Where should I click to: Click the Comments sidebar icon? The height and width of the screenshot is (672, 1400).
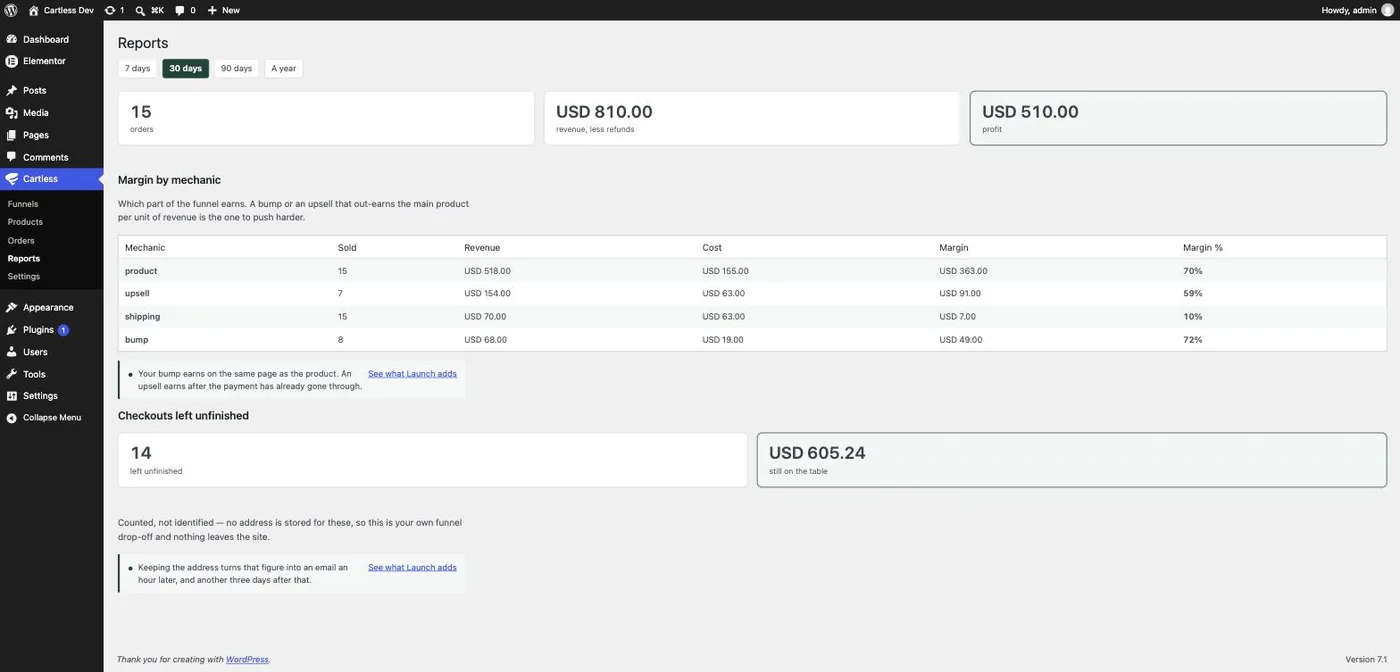pyautogui.click(x=11, y=157)
